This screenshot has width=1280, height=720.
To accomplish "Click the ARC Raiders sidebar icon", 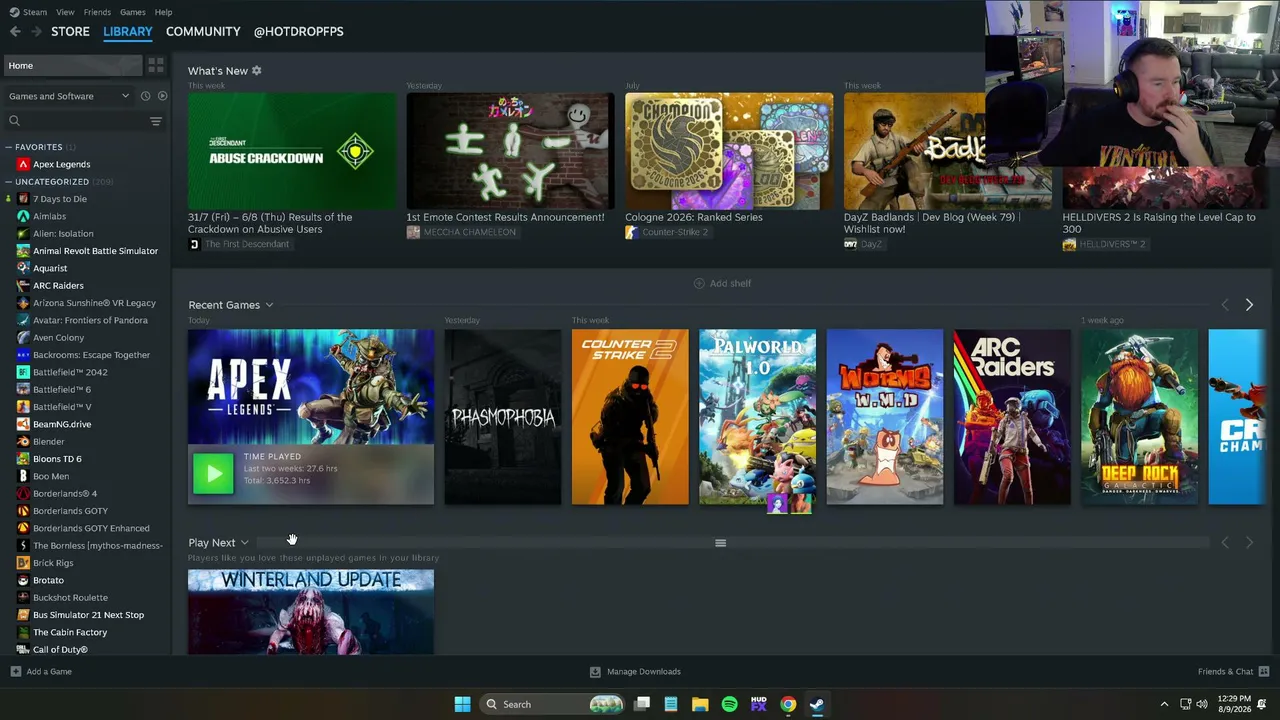I will [23, 286].
